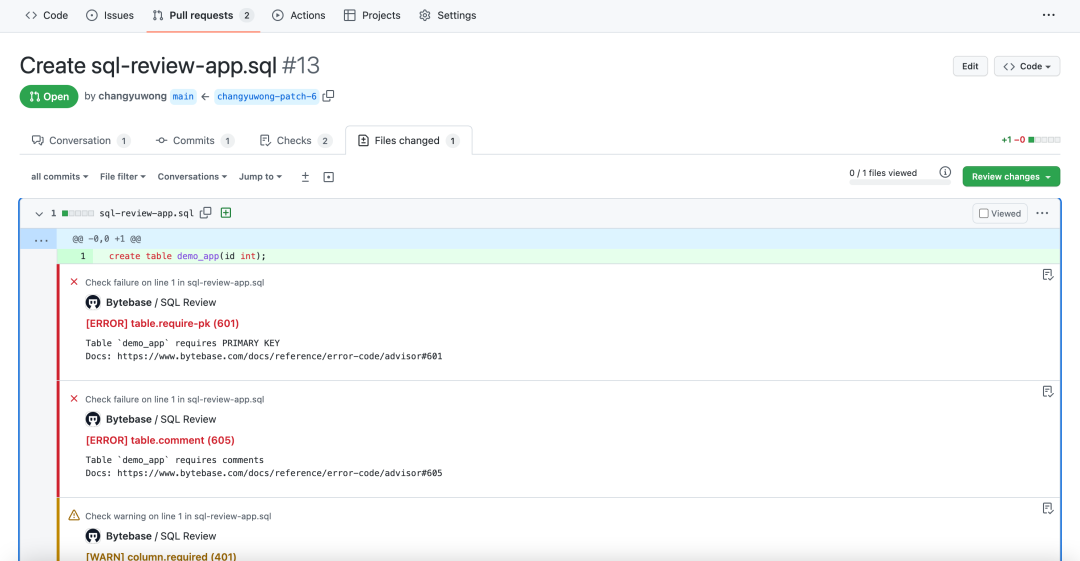
Task: Switch to the Checks tab
Action: (295, 141)
